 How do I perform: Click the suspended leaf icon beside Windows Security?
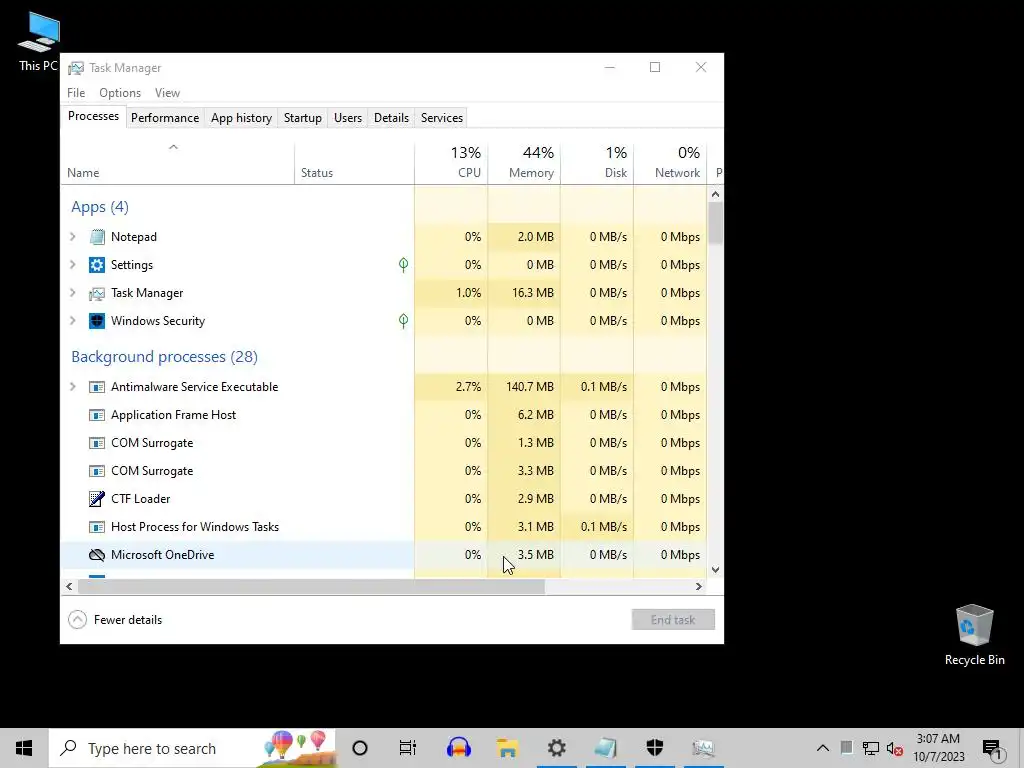pyautogui.click(x=404, y=321)
